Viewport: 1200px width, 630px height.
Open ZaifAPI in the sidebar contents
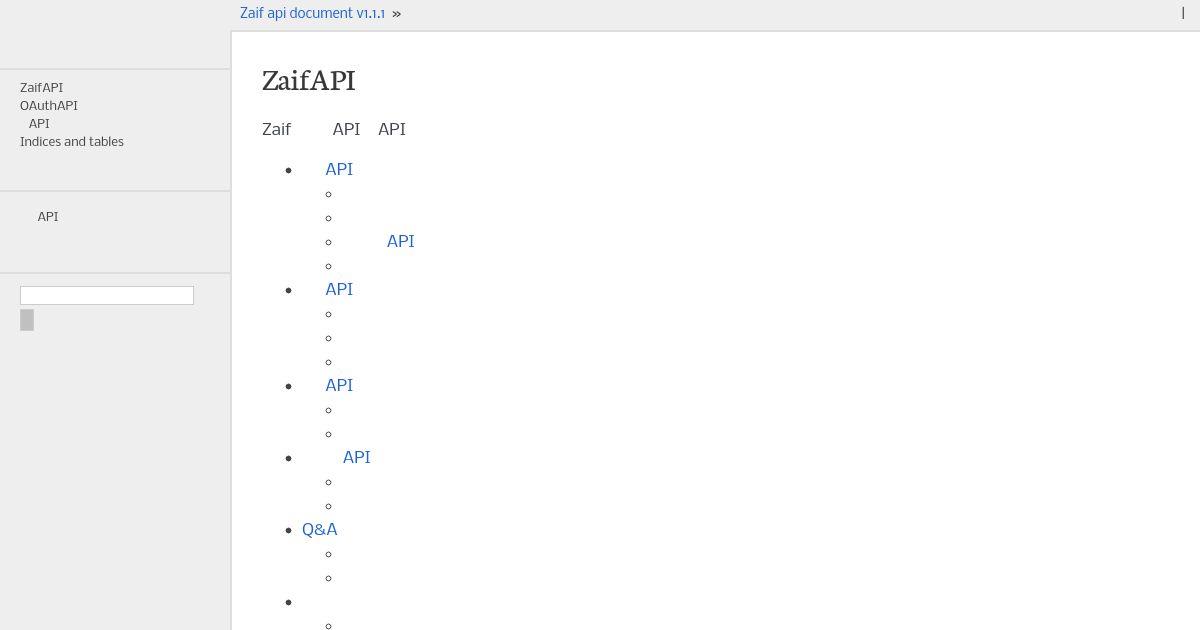(41, 88)
